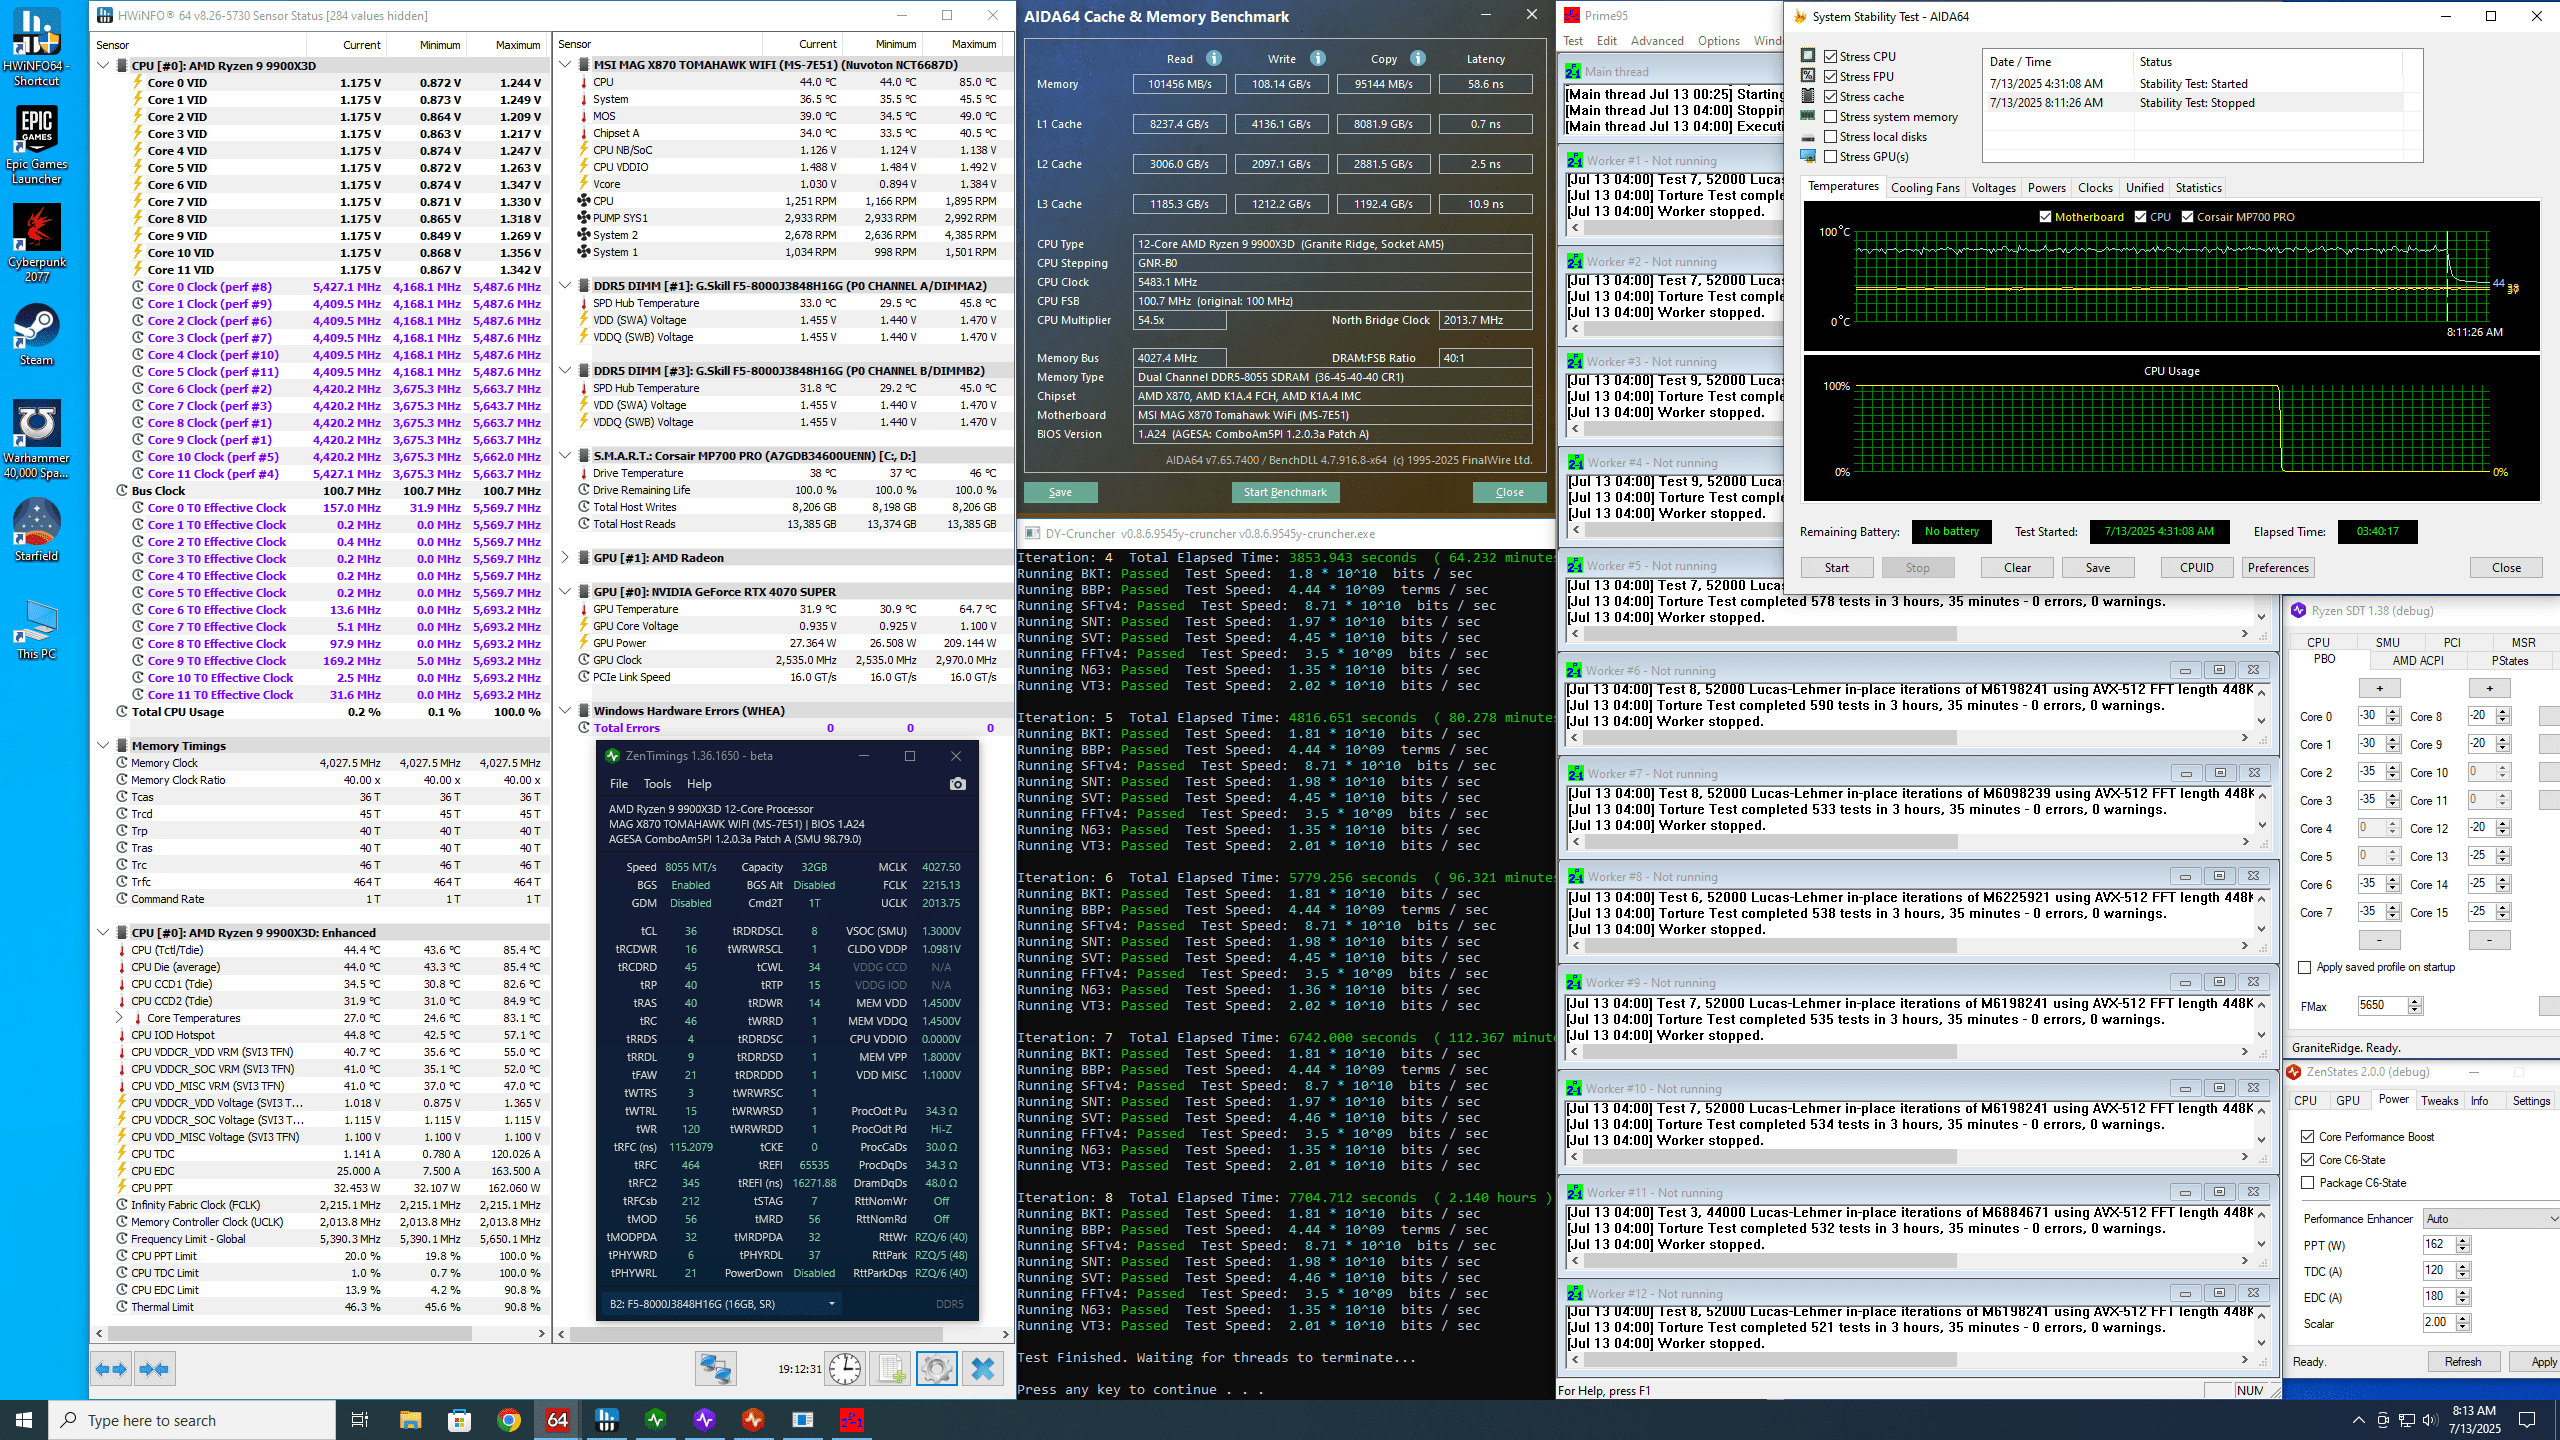
Task: Collapse the Memory Timings sensor group
Action: coord(103,746)
